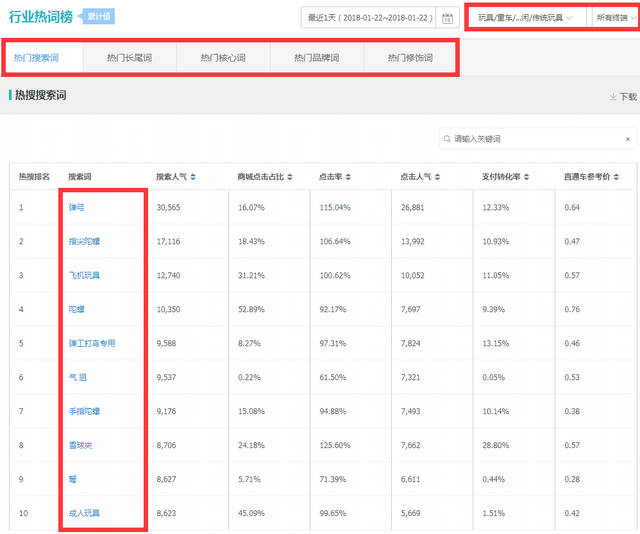Open the 飞机玩具 search term link

coord(84,275)
